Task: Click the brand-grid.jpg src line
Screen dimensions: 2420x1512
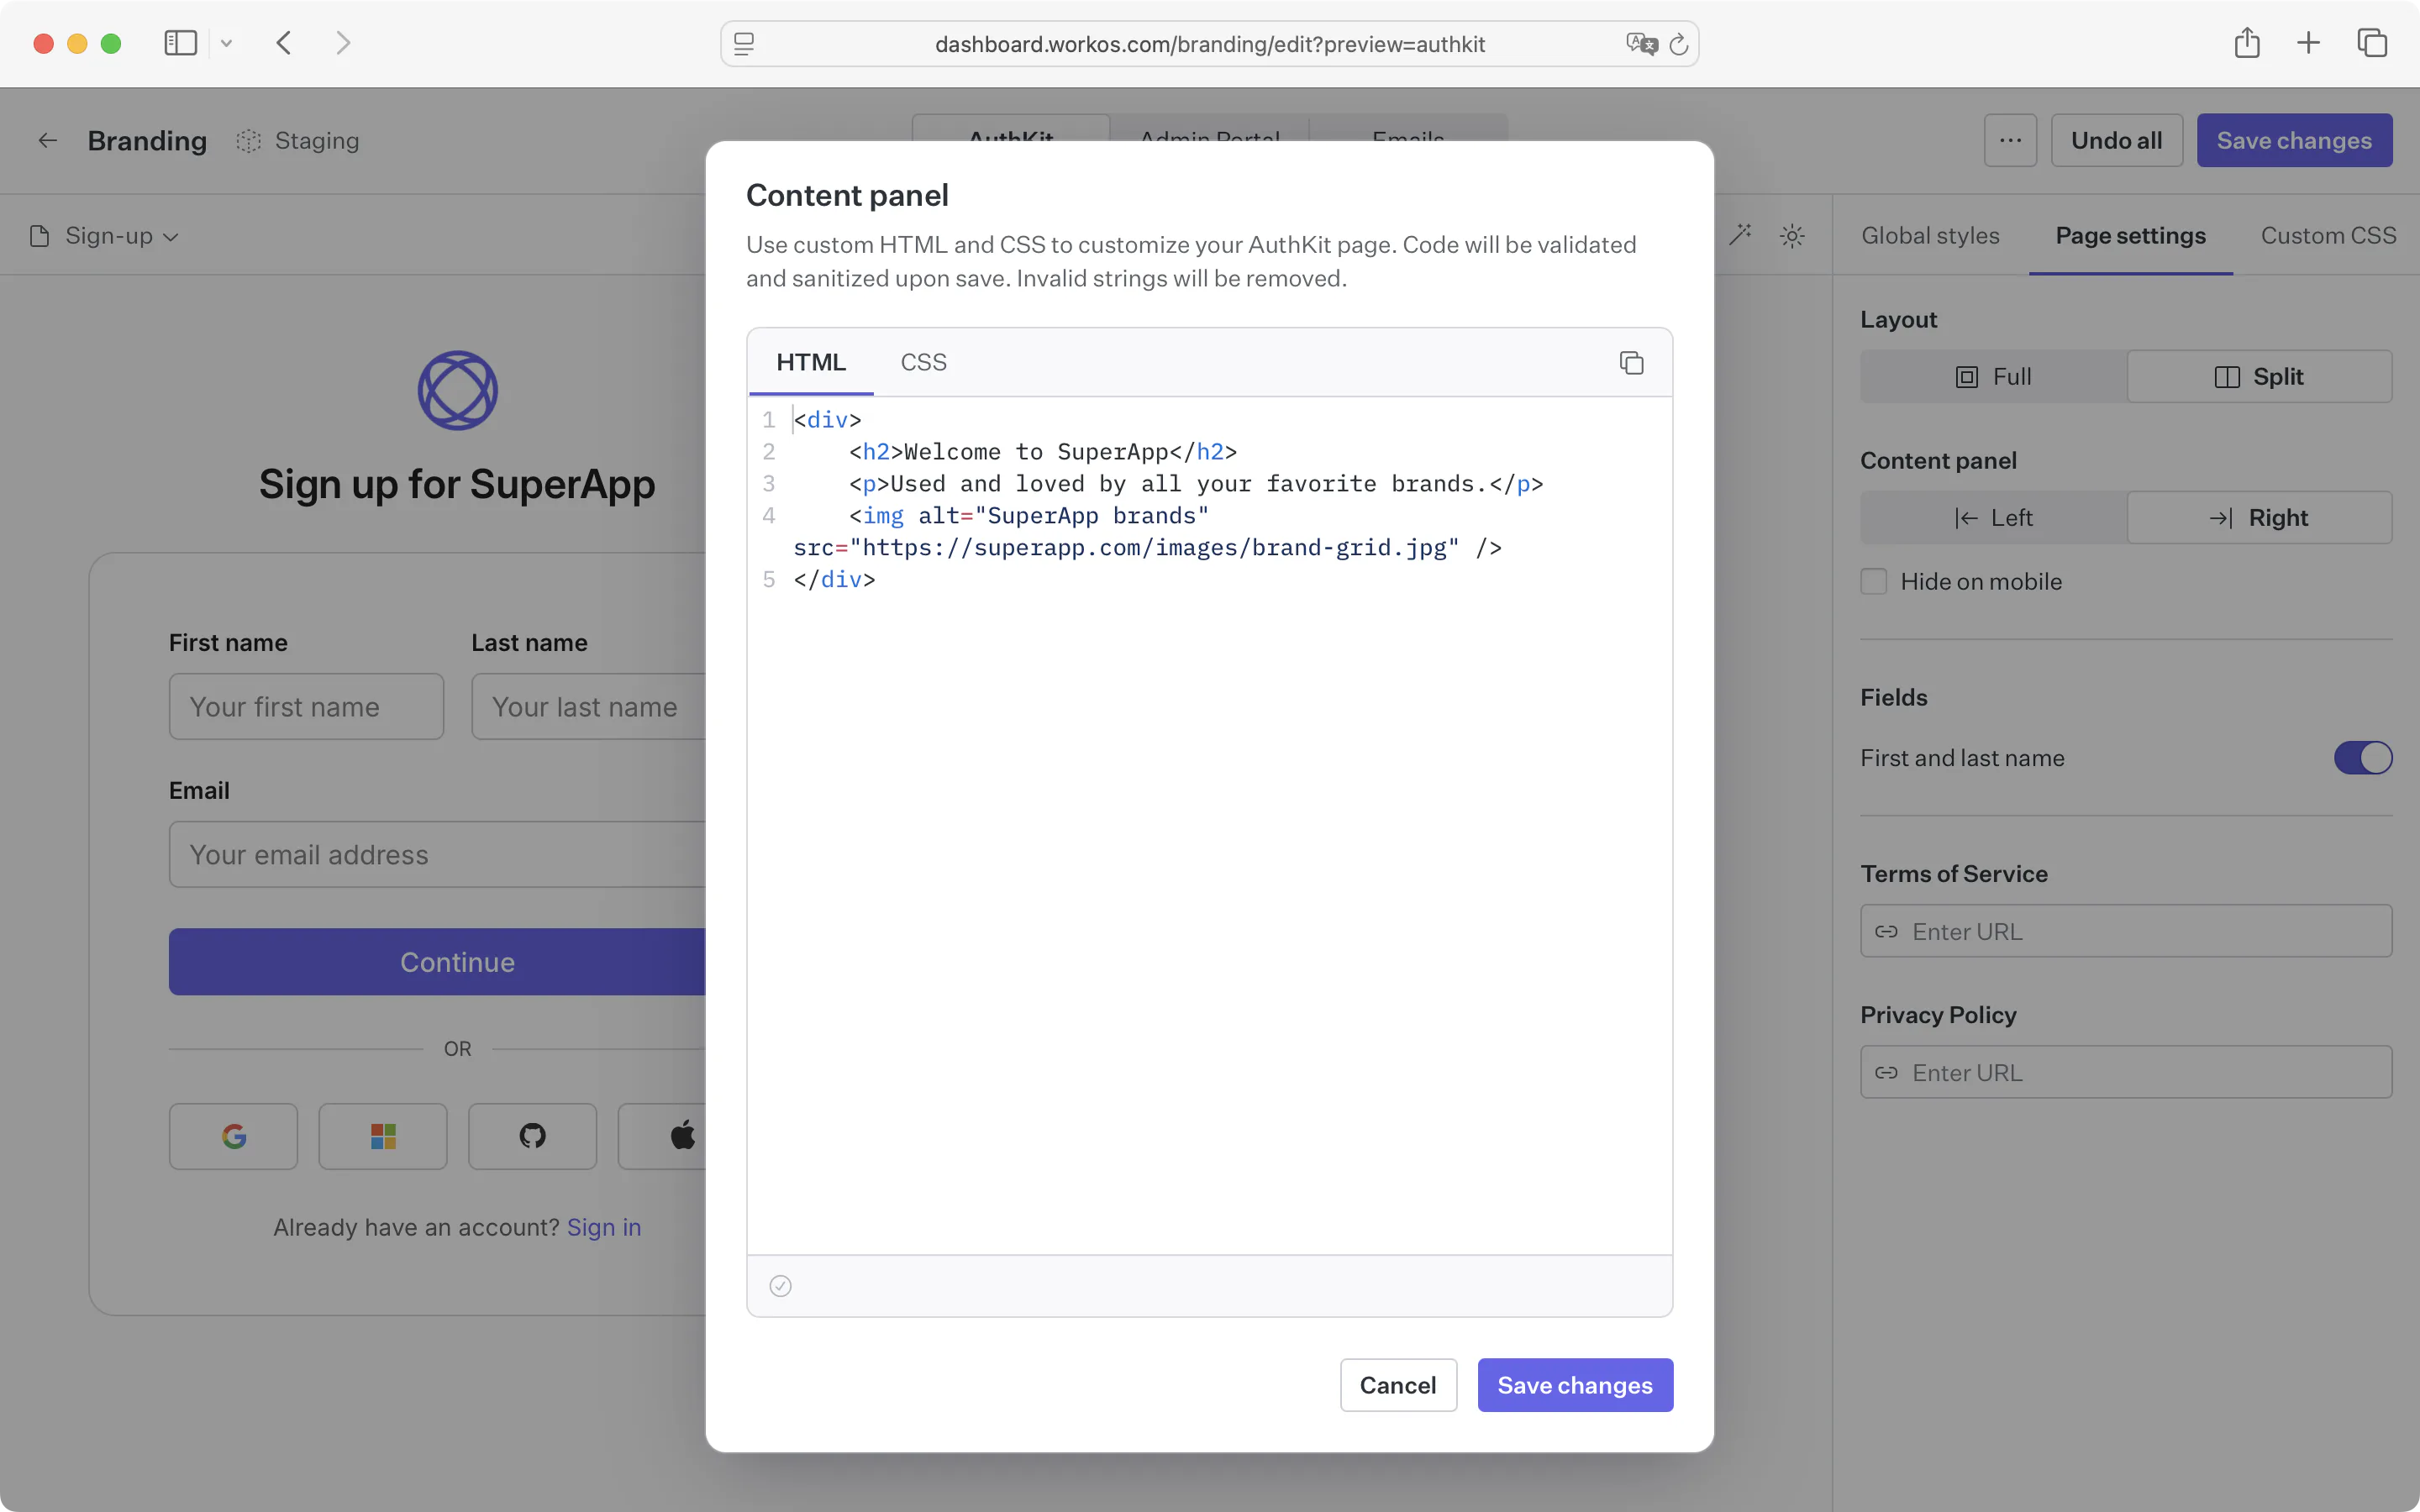Action: (1147, 548)
